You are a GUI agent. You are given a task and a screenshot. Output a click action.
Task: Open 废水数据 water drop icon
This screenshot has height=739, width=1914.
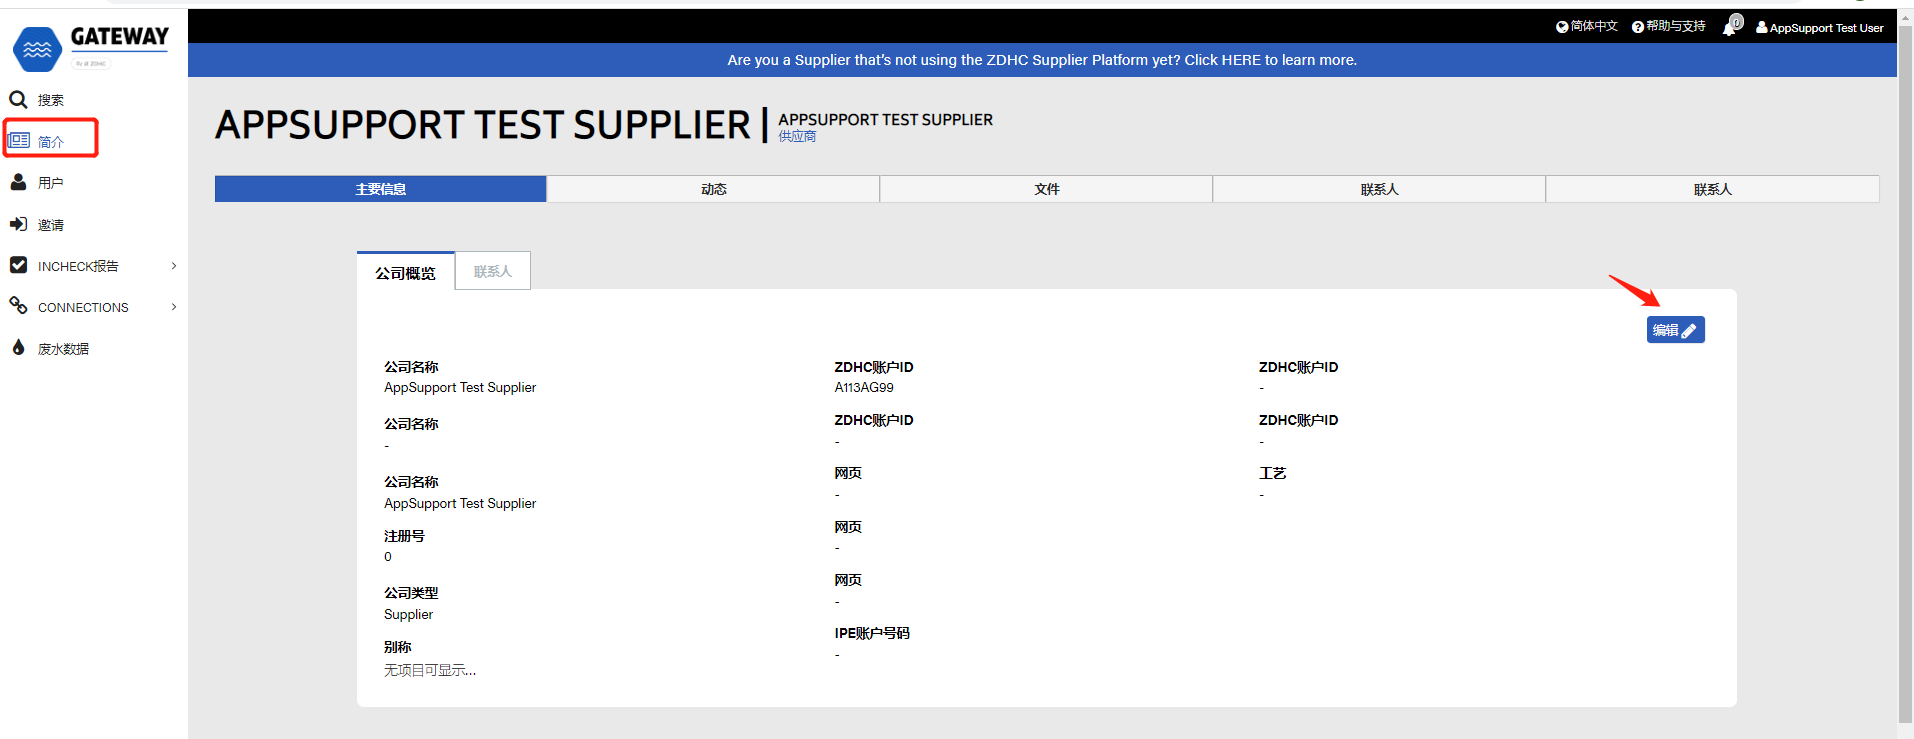tap(18, 348)
